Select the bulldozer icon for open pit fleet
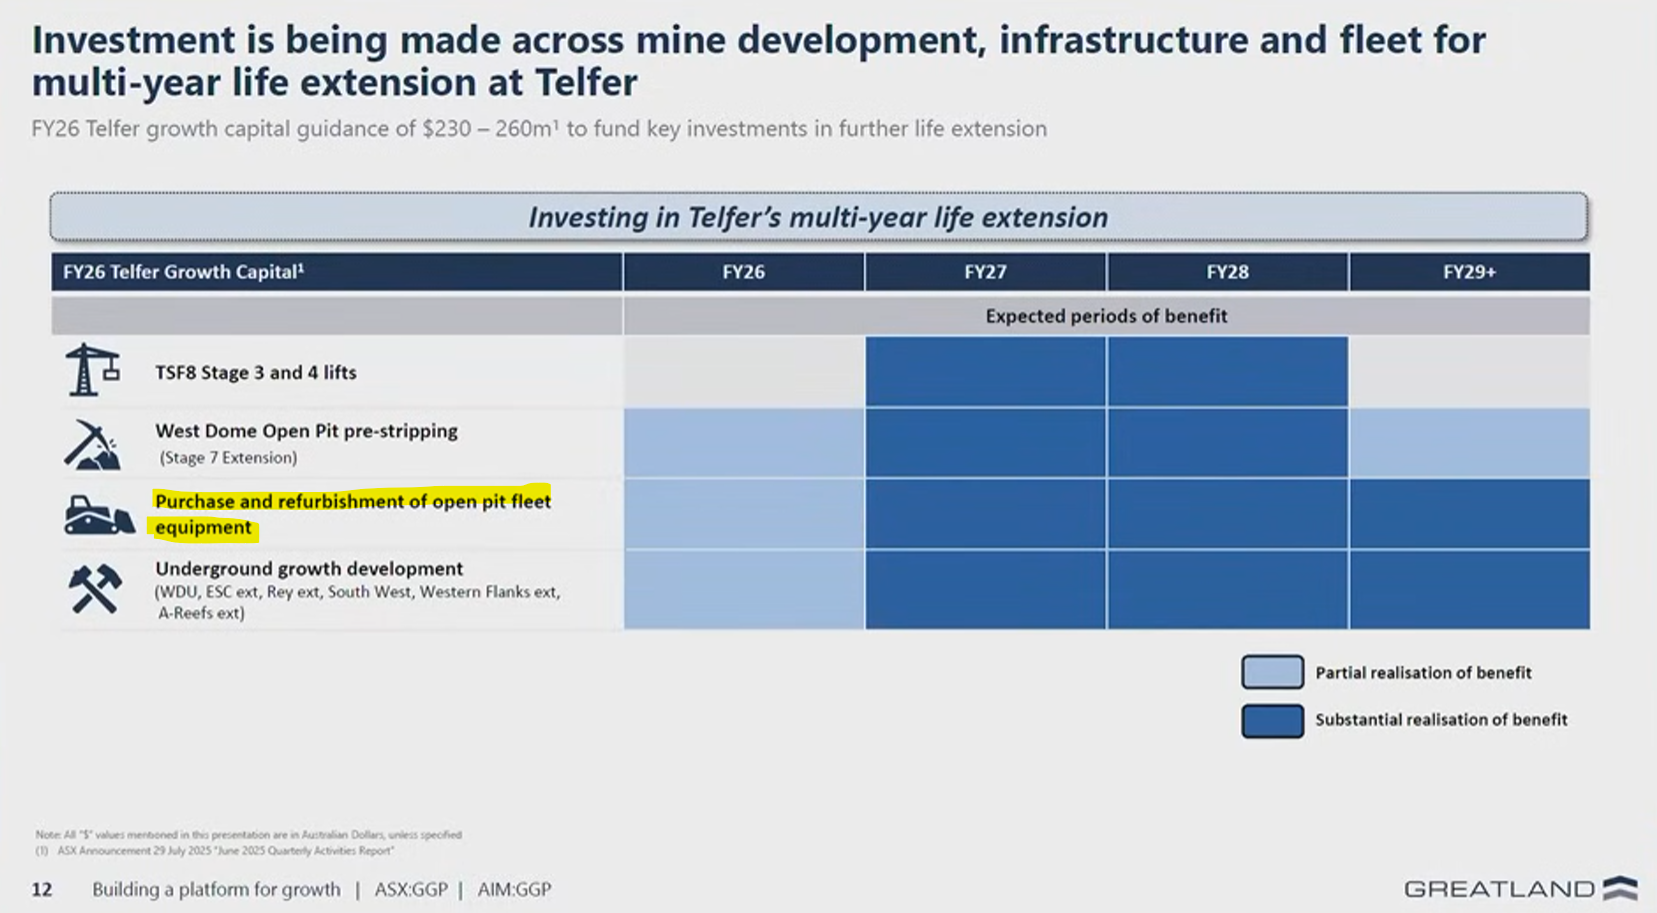 (x=98, y=515)
